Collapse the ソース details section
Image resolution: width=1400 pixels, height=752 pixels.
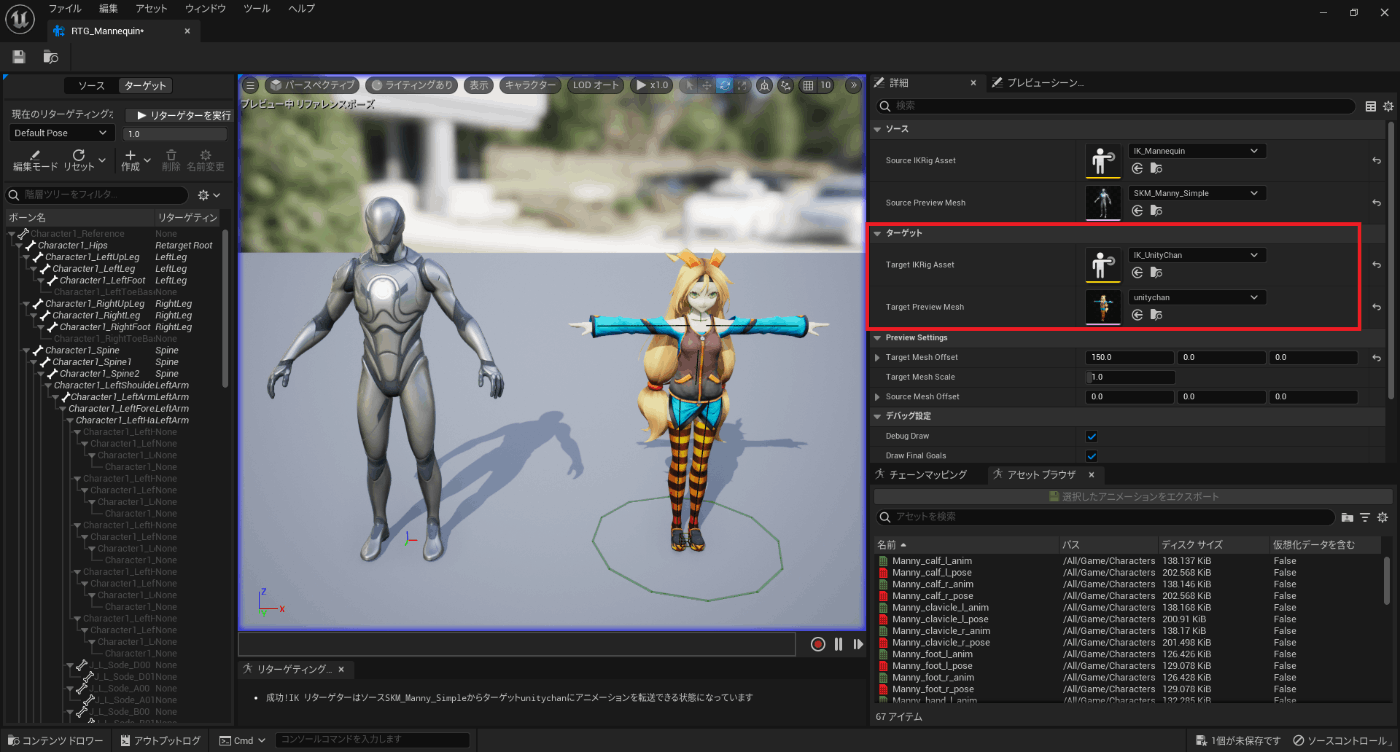pyautogui.click(x=877, y=129)
